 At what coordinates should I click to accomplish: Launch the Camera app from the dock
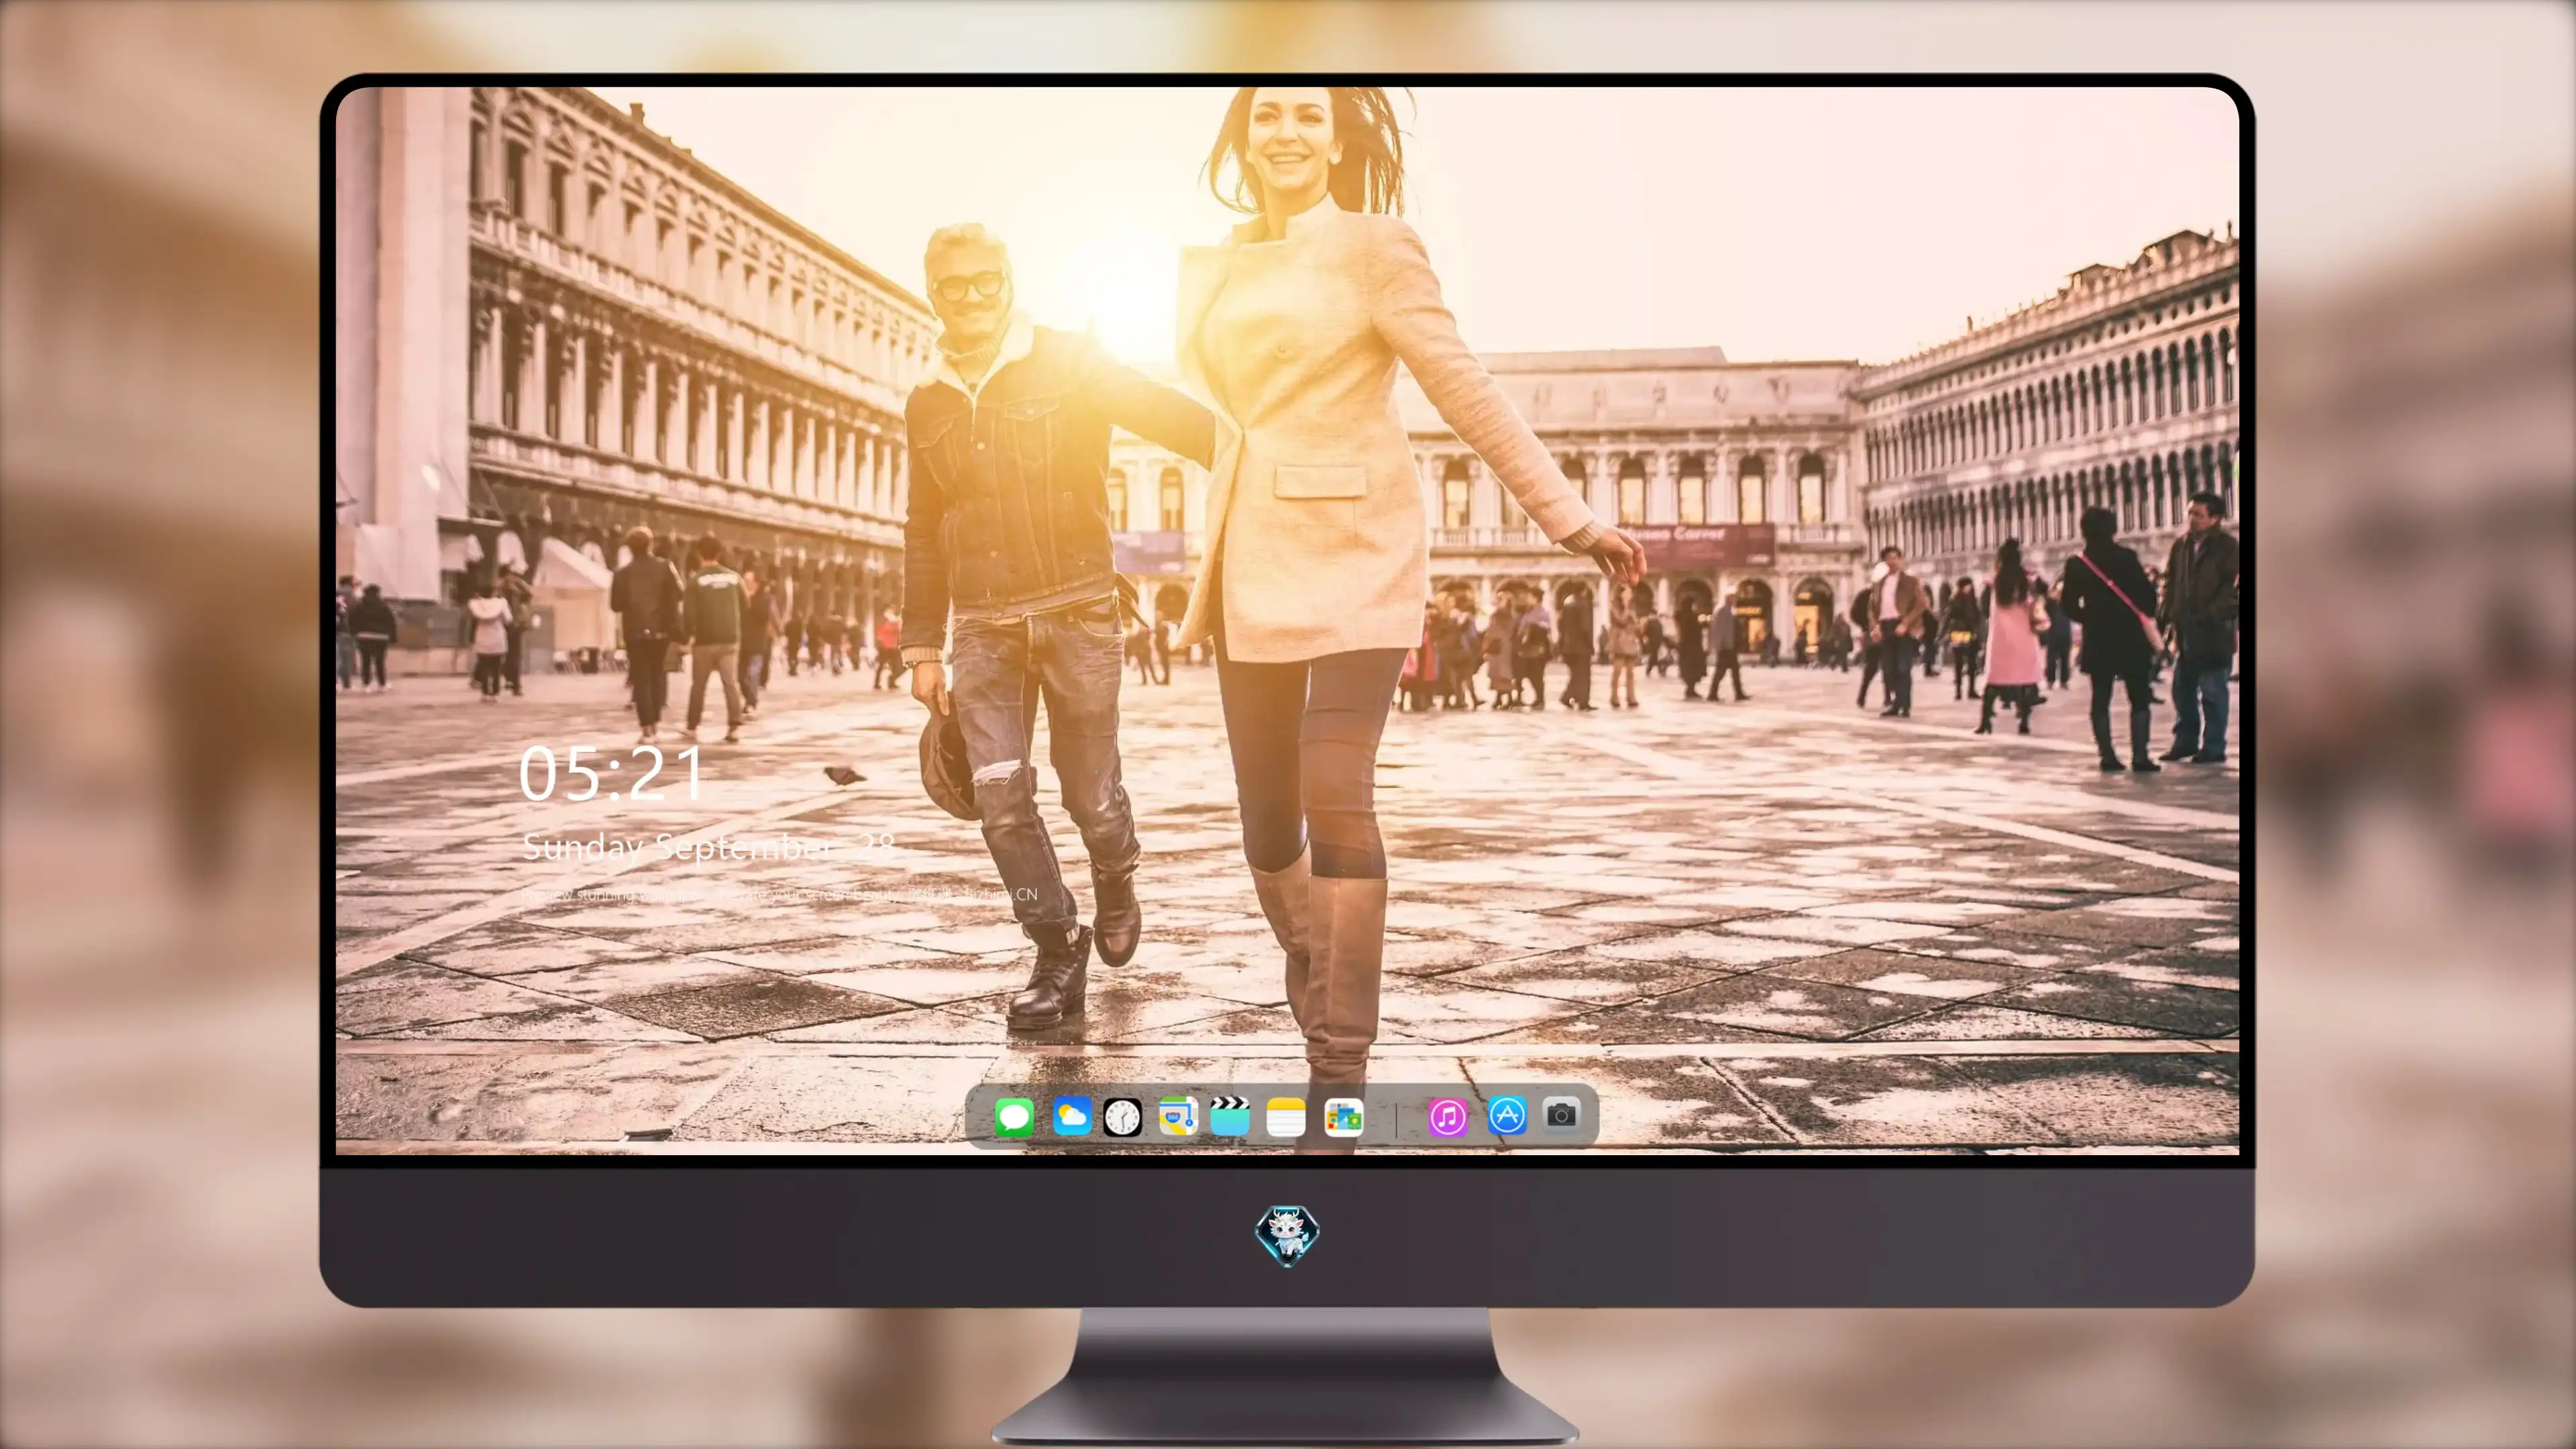pos(1561,1115)
